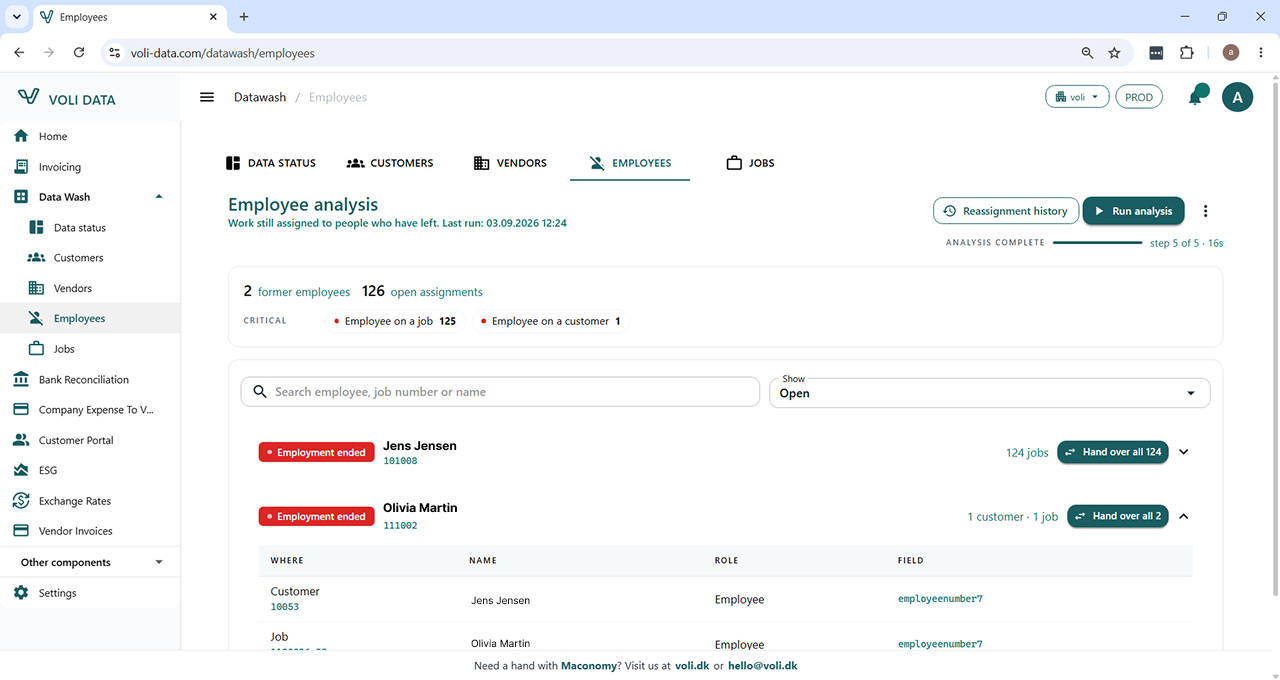Open the hamburger navigation menu
Viewport: 1280px width, 680px height.
coord(207,97)
